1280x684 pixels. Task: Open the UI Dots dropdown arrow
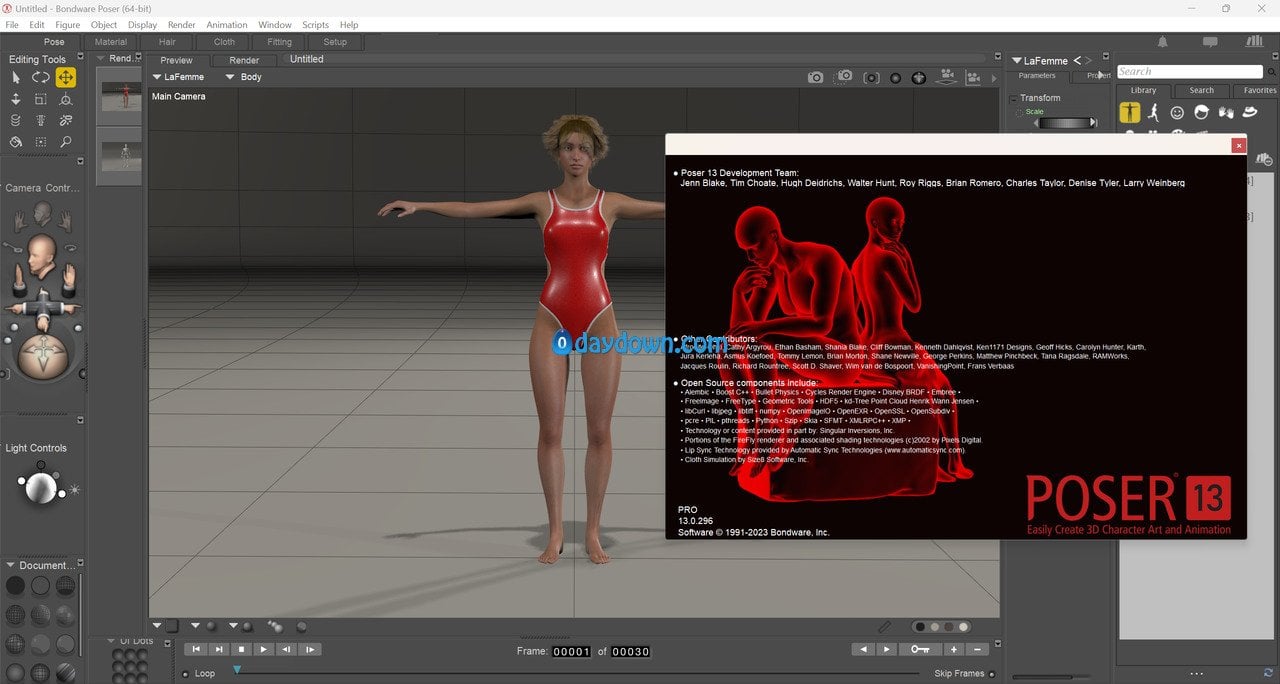(110, 640)
